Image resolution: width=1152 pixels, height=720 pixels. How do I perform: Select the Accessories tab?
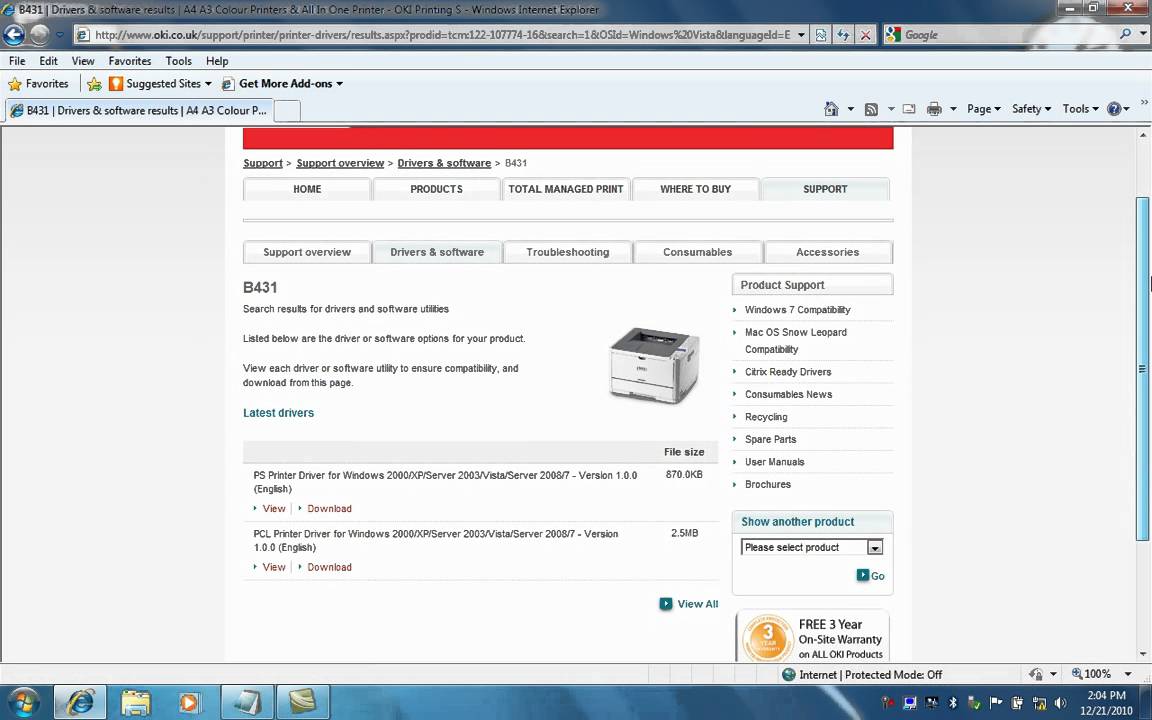coord(828,252)
